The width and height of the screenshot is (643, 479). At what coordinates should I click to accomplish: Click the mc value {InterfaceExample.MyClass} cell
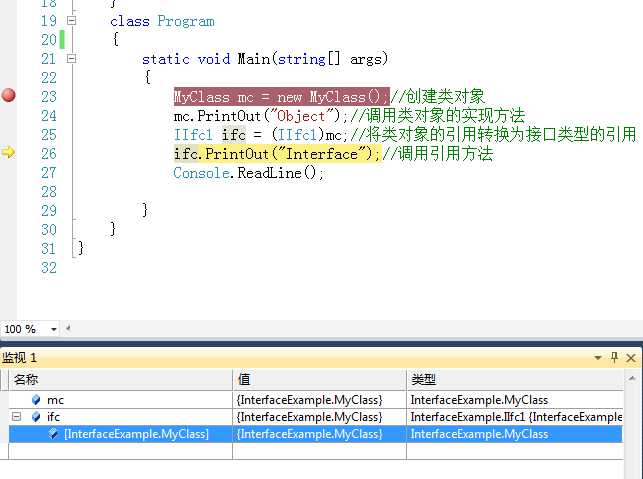point(319,400)
